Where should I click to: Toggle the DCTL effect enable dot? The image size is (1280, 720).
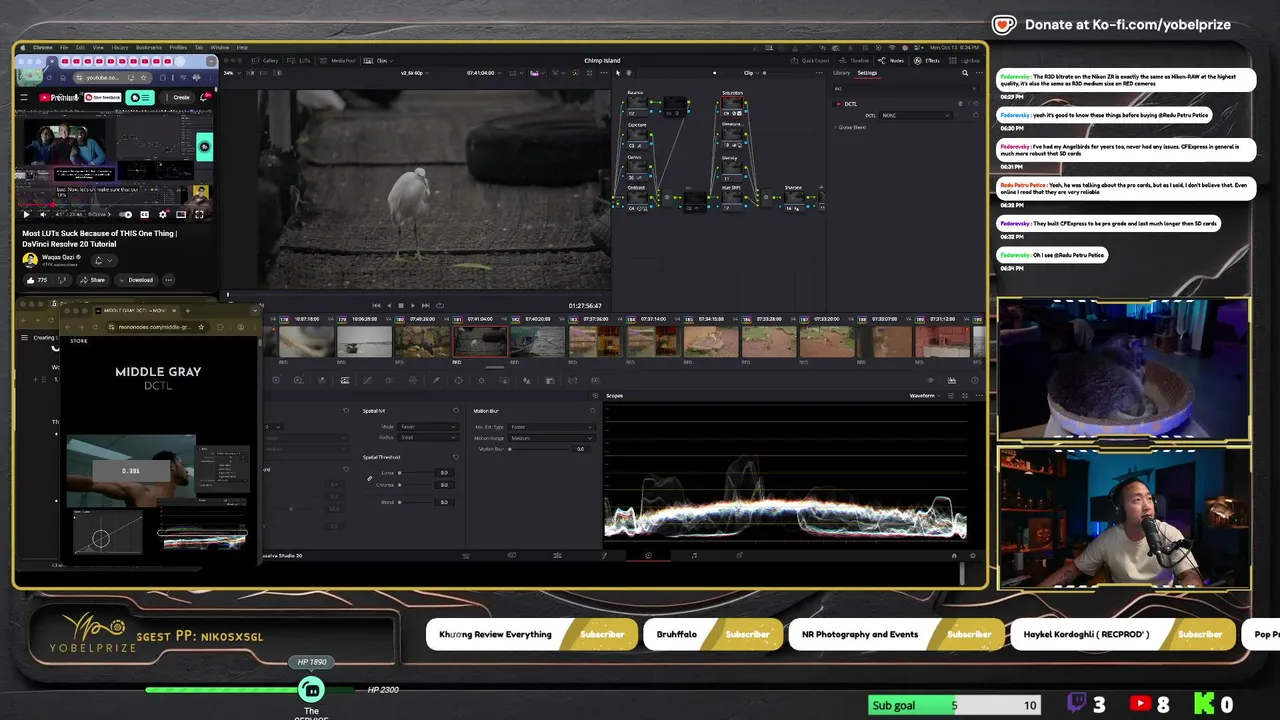pyautogui.click(x=838, y=104)
